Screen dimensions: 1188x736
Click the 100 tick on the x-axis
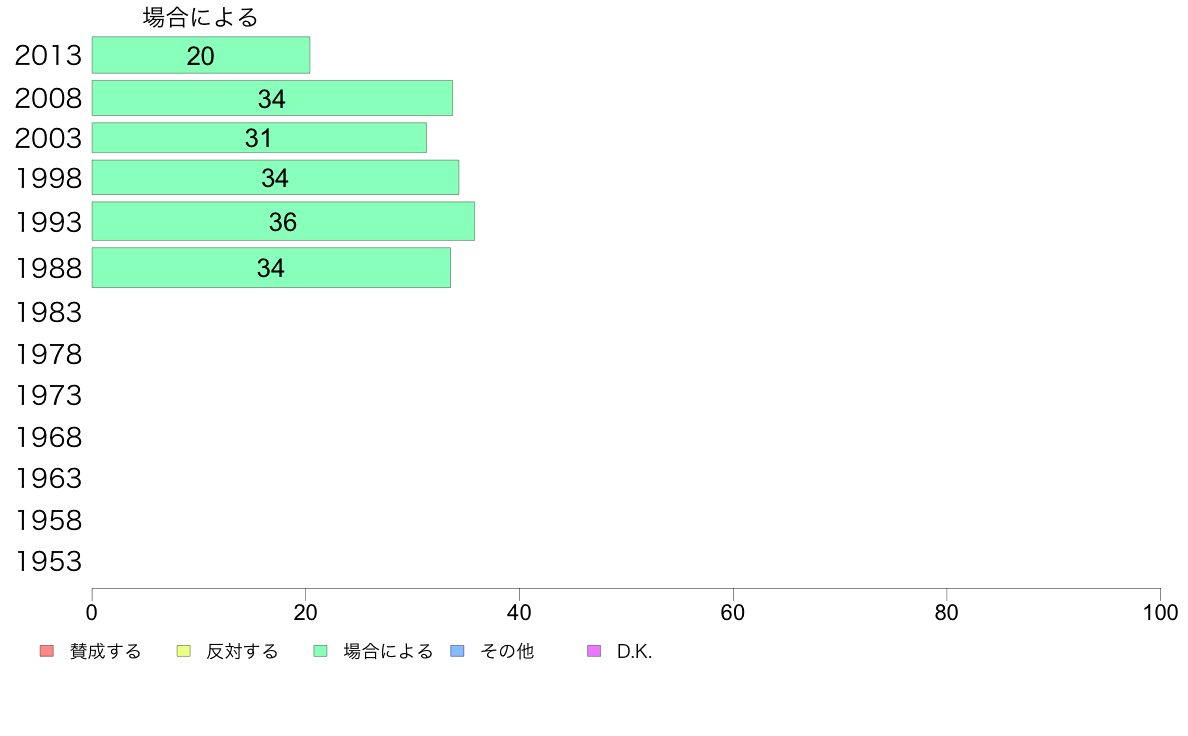click(1160, 612)
